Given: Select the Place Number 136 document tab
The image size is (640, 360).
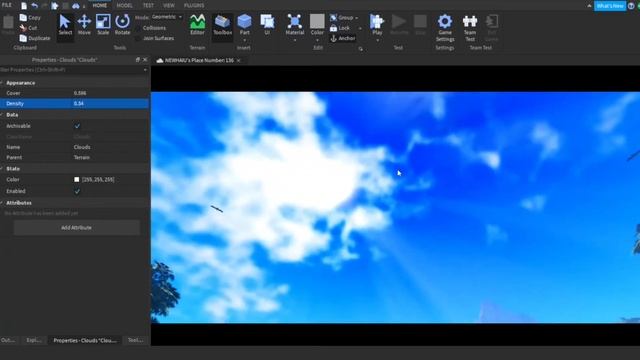Looking at the screenshot, I should [199, 60].
